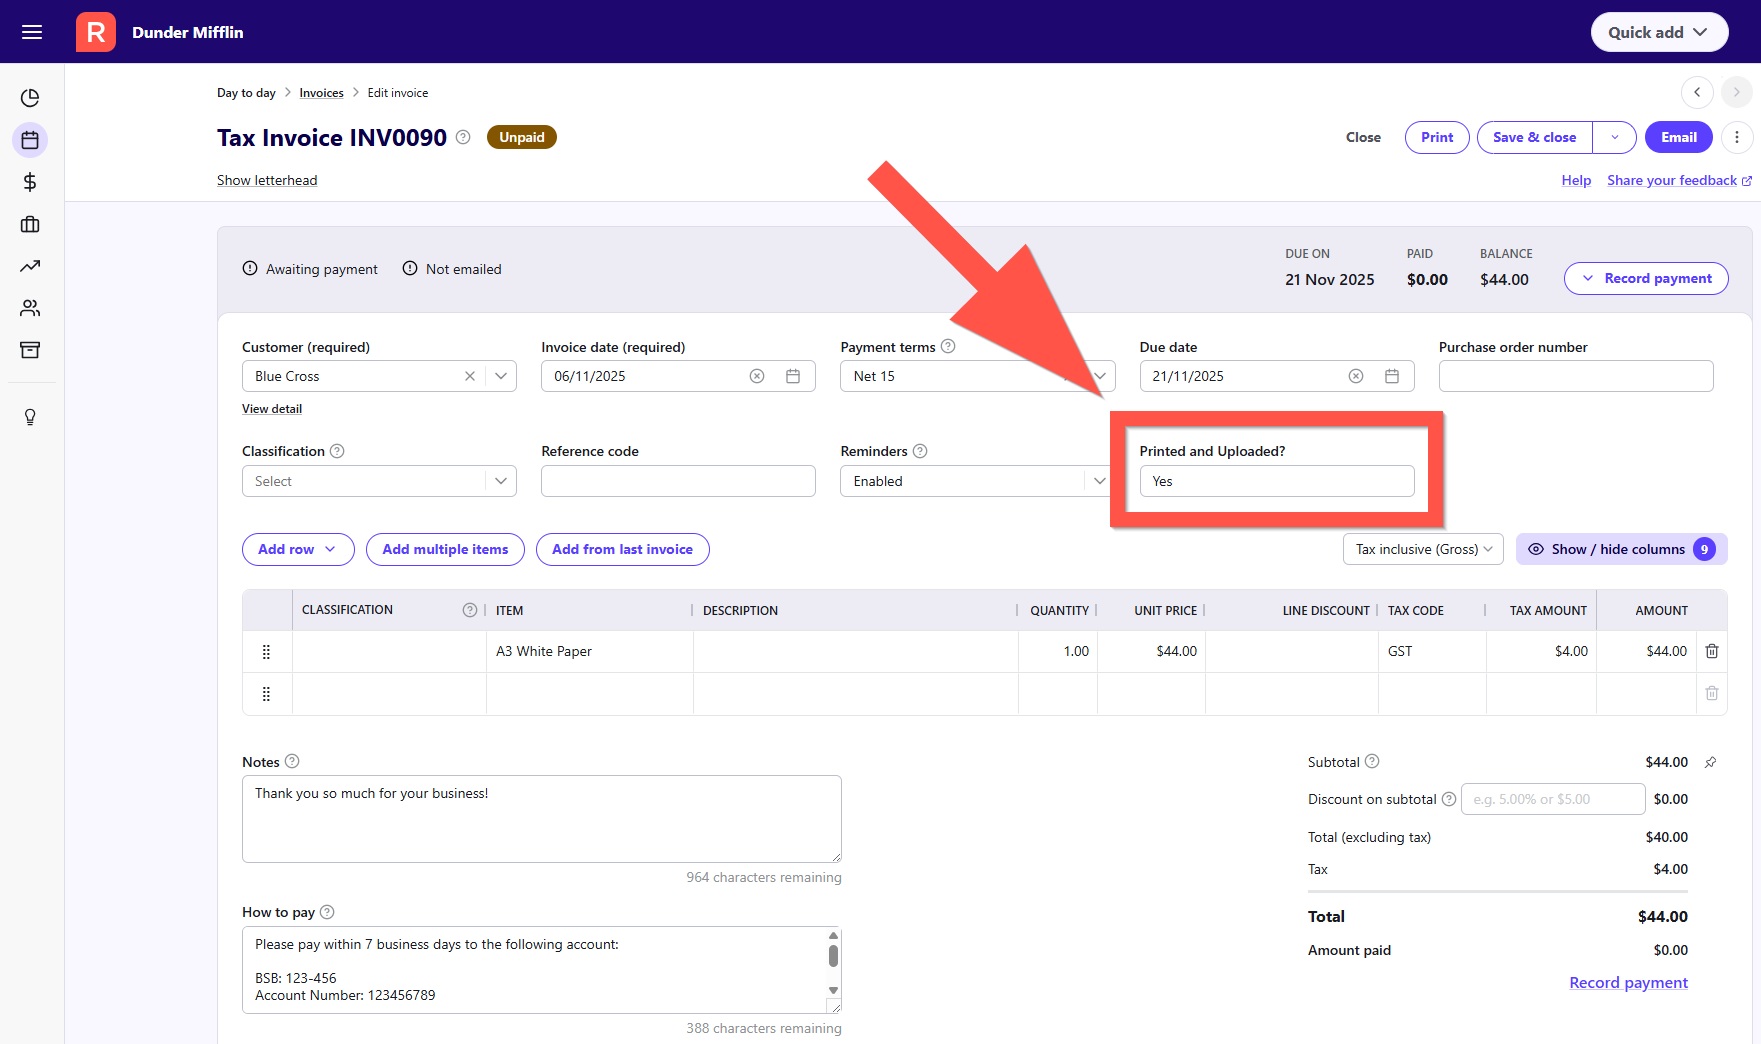Viewport: 1761px width, 1044px height.
Task: Click the Print button
Action: click(x=1437, y=137)
